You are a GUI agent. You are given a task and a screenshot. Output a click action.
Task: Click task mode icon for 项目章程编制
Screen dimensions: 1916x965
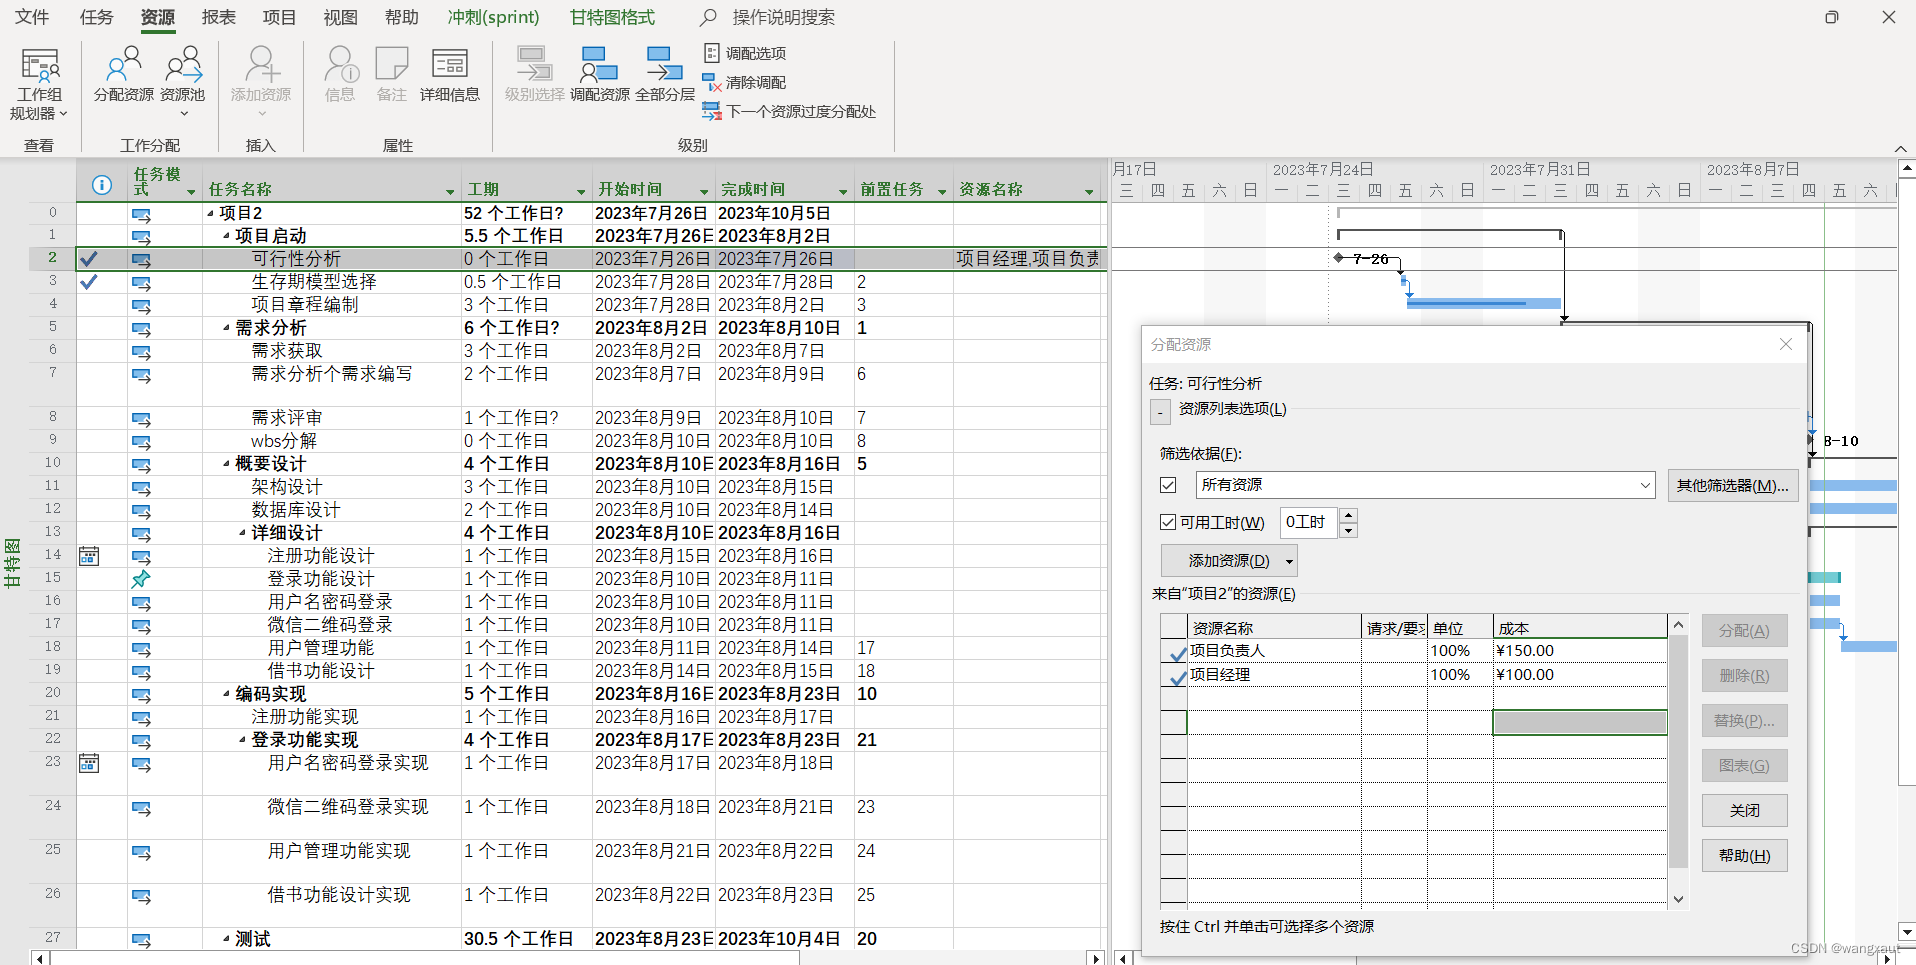[x=141, y=306]
